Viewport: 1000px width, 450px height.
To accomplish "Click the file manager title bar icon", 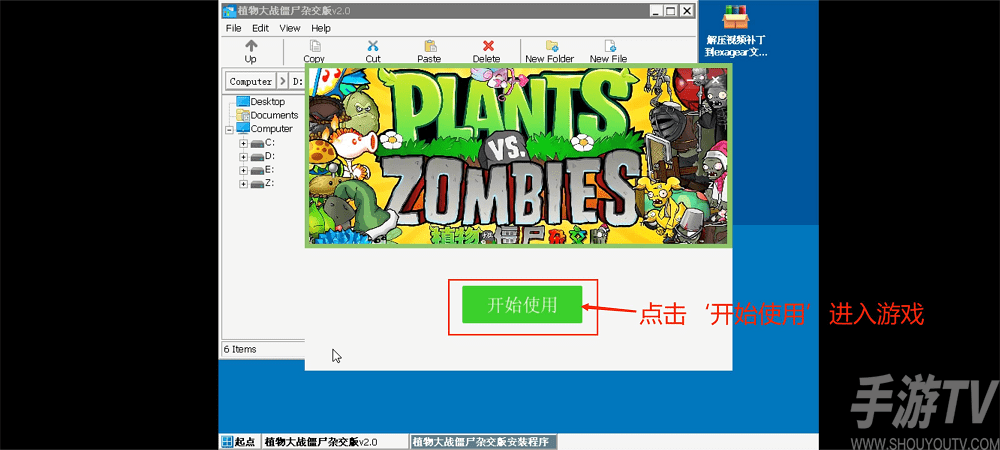I will pos(228,11).
